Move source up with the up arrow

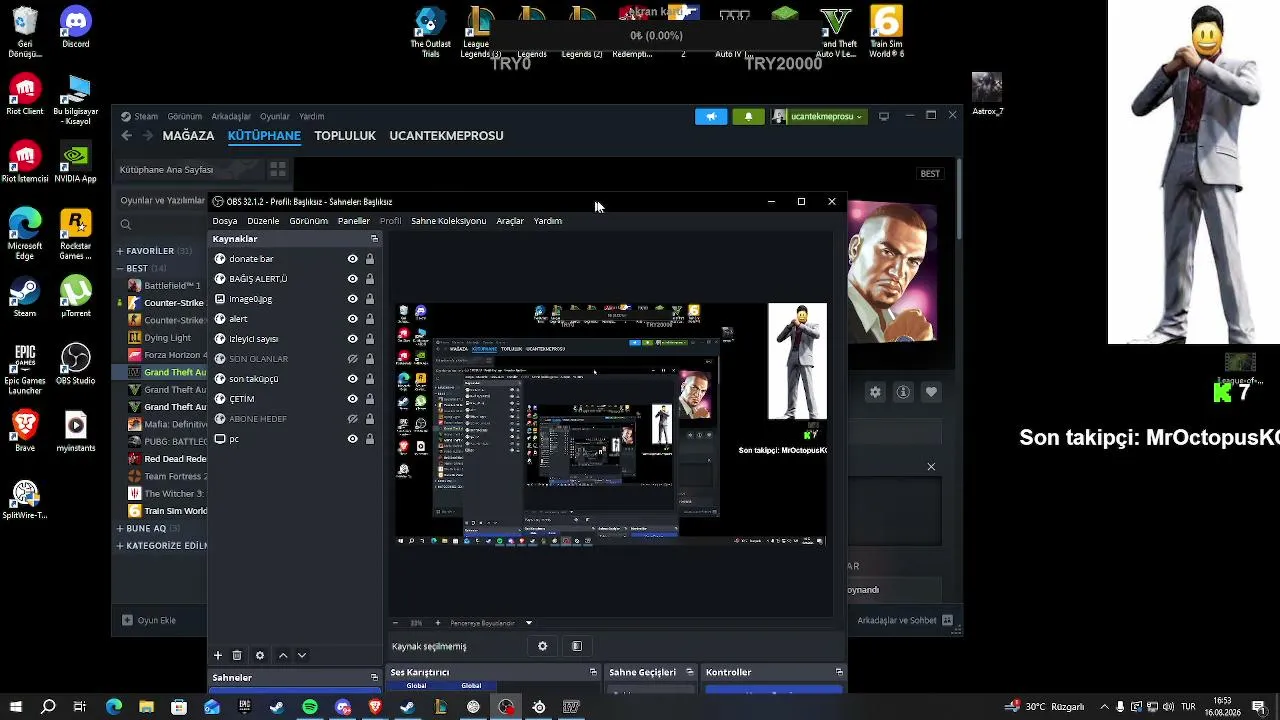coord(283,655)
